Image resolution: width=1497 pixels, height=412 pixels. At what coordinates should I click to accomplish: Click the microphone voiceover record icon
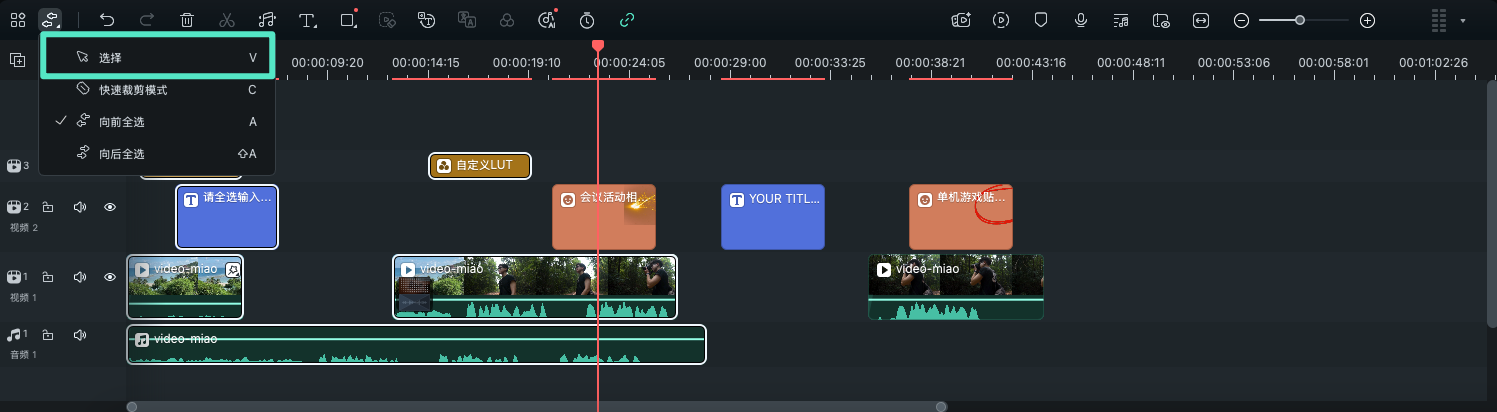coord(1081,20)
